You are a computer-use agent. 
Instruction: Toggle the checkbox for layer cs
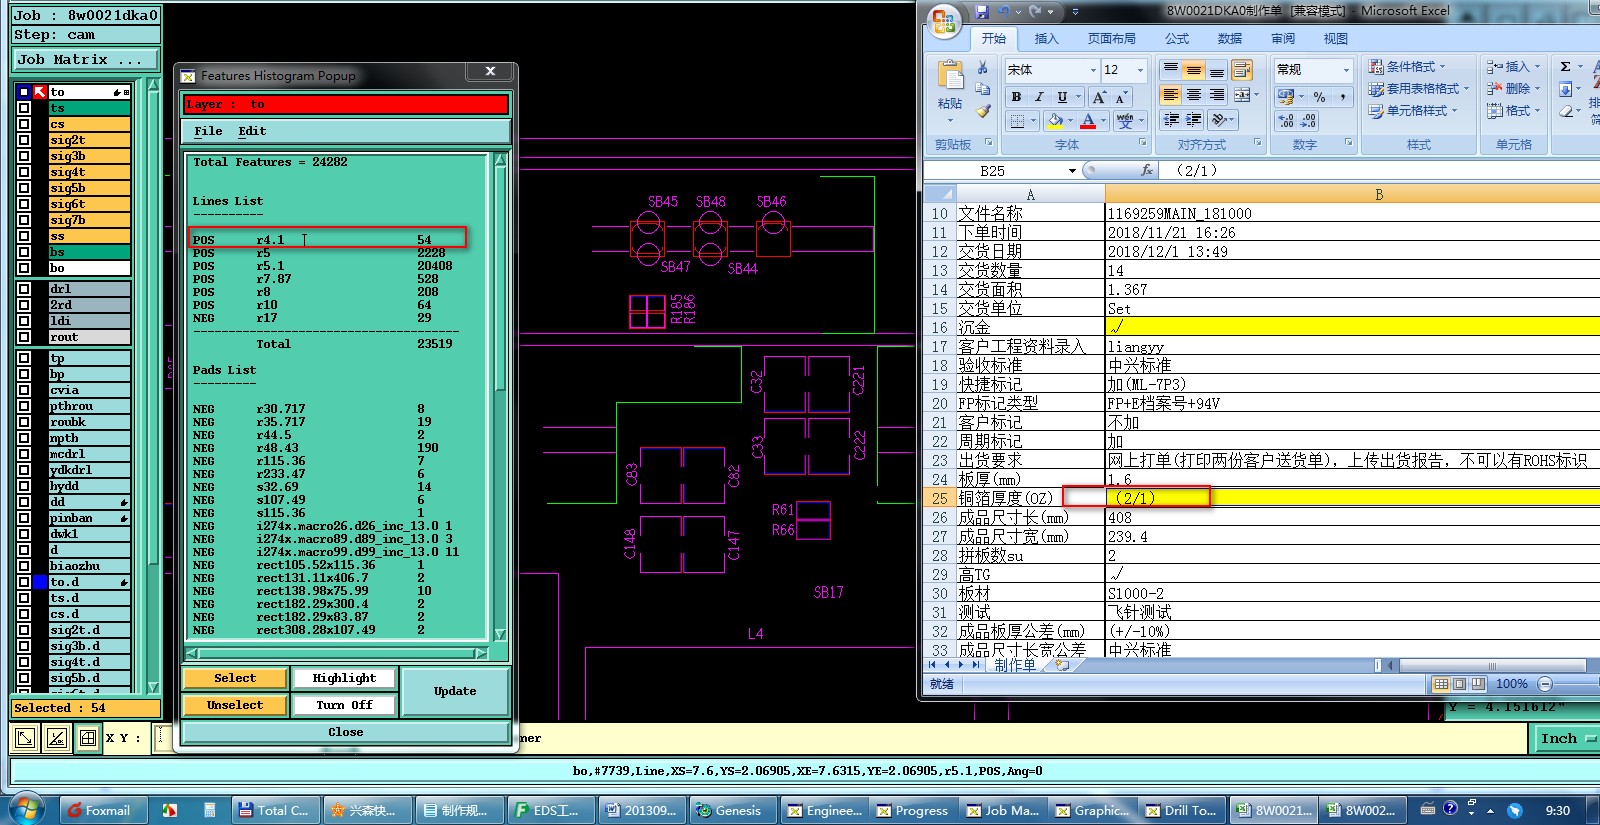point(24,124)
